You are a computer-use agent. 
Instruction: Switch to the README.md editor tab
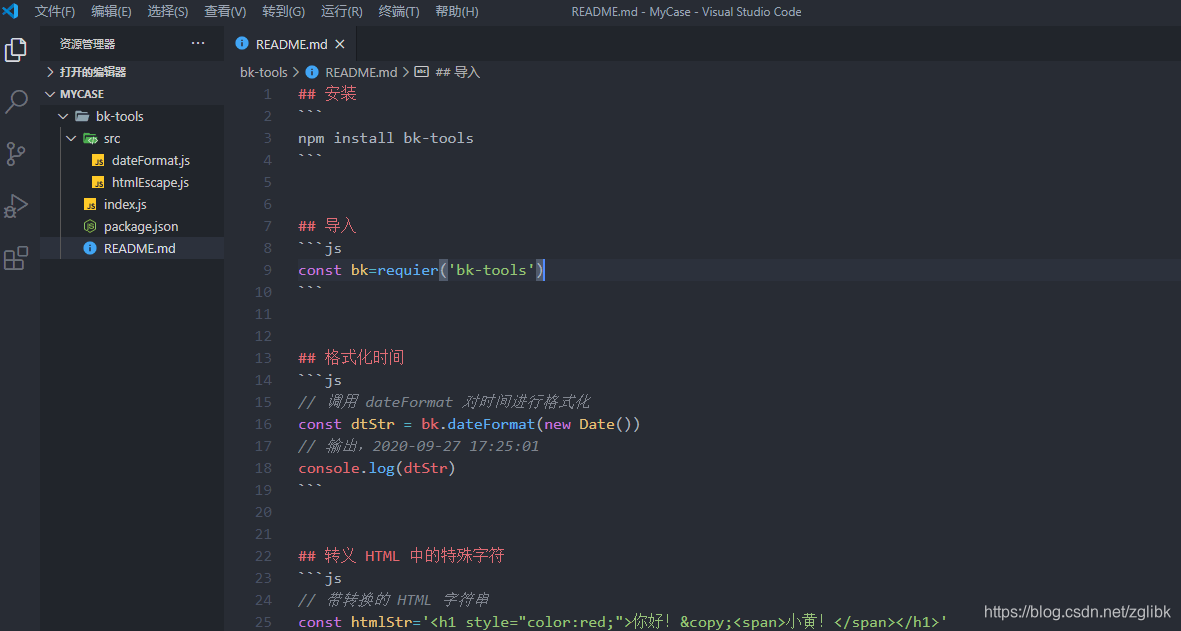(291, 44)
